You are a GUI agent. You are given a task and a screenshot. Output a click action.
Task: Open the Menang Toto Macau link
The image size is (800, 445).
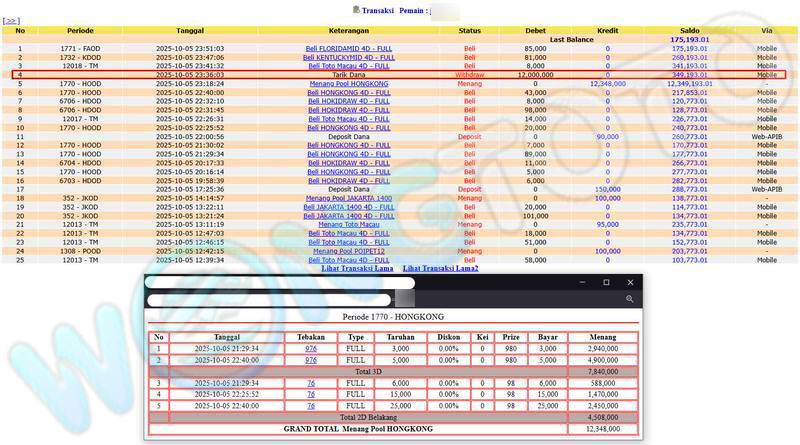pos(348,224)
